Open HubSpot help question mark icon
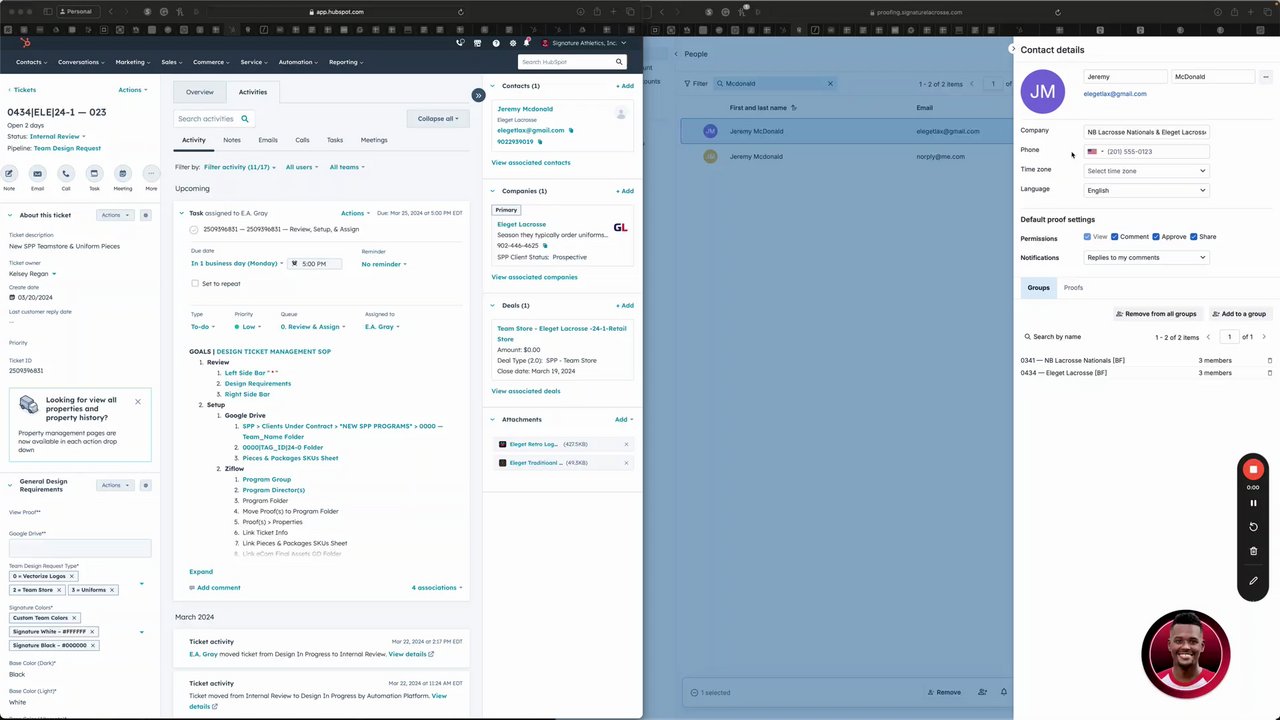The image size is (1280, 720). click(496, 43)
